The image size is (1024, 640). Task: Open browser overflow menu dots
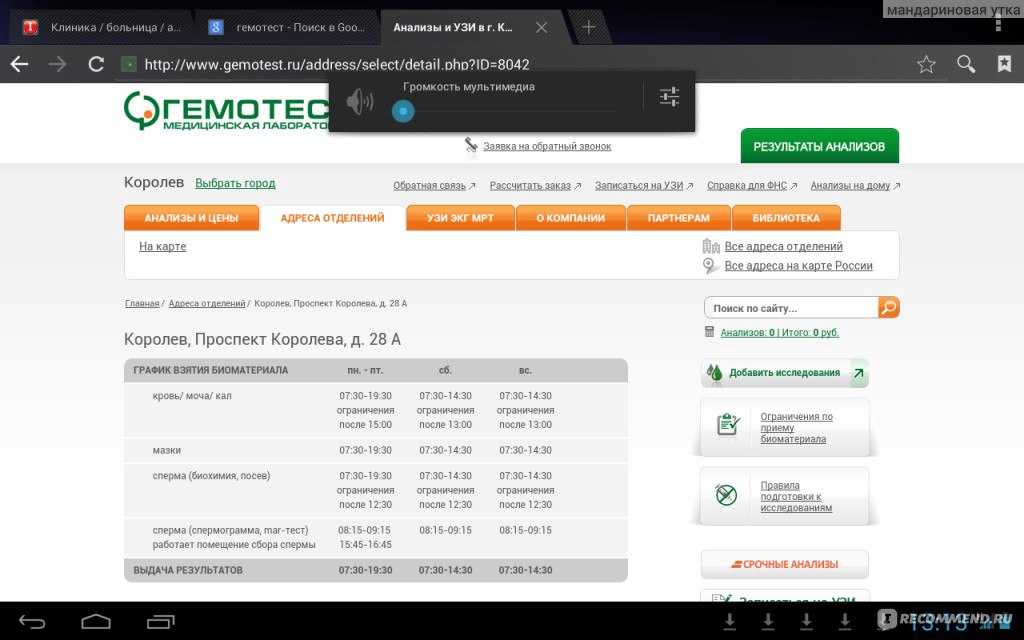998,25
